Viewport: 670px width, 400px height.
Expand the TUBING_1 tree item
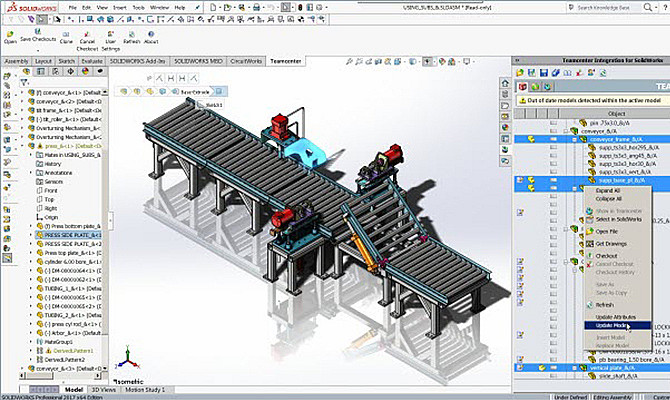(x=30, y=288)
